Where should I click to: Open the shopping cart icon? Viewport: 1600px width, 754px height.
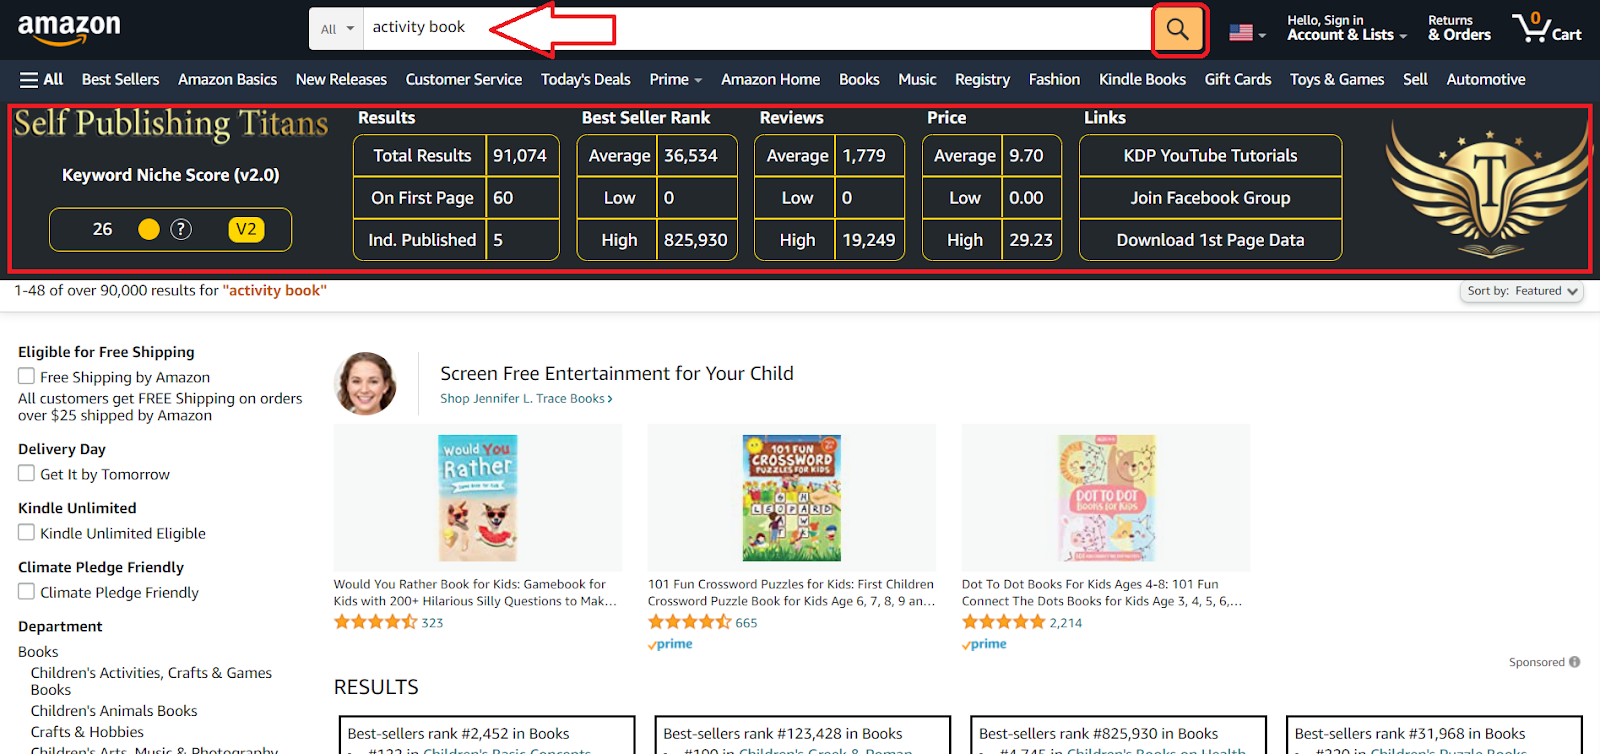[1546, 28]
